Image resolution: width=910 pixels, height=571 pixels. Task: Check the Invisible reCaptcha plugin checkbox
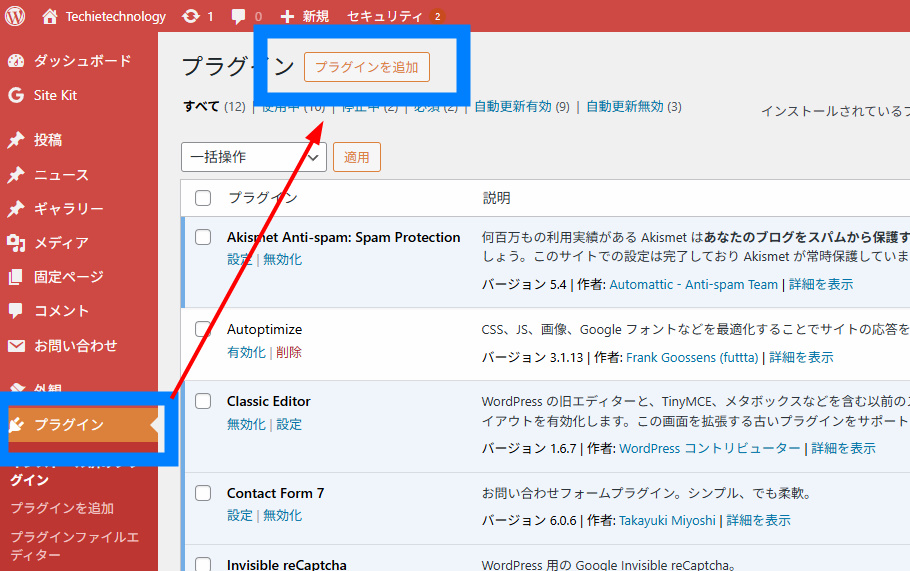203,564
